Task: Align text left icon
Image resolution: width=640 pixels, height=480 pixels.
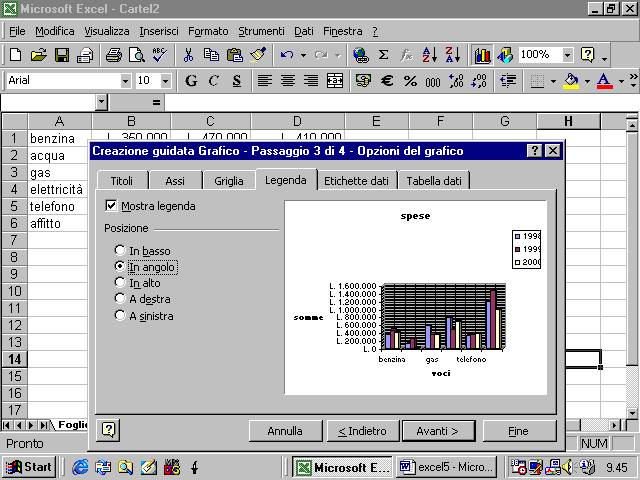Action: tap(264, 81)
